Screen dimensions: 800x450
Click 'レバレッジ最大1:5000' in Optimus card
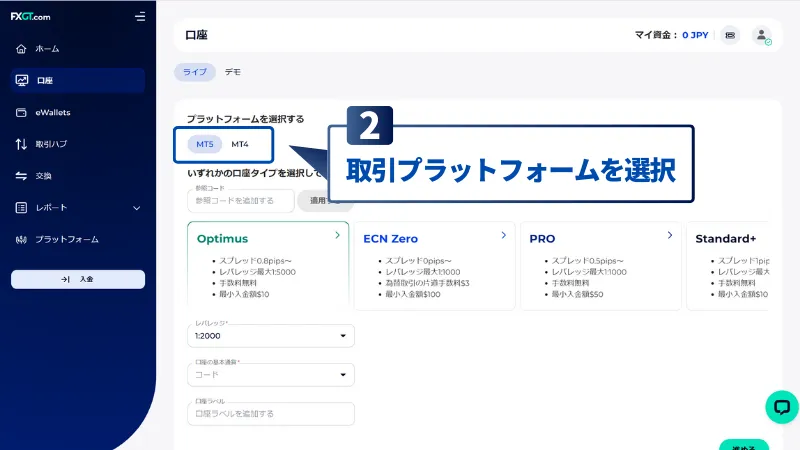257,272
